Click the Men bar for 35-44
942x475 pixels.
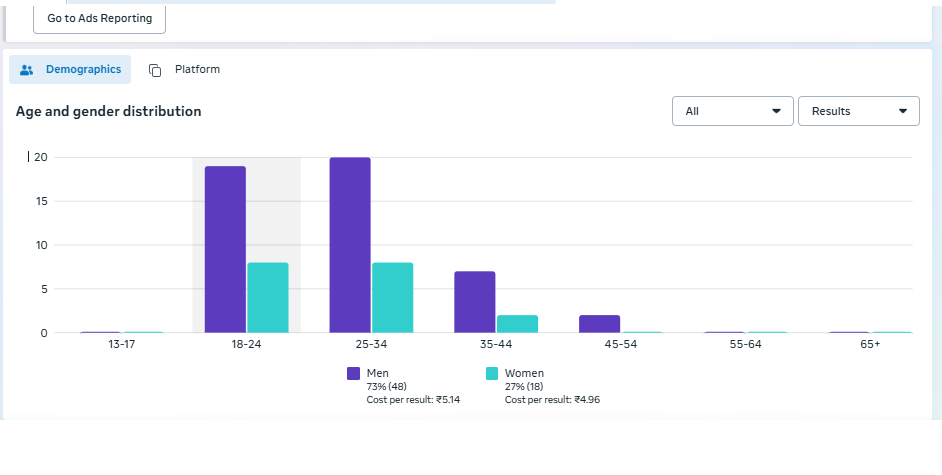pos(474,302)
